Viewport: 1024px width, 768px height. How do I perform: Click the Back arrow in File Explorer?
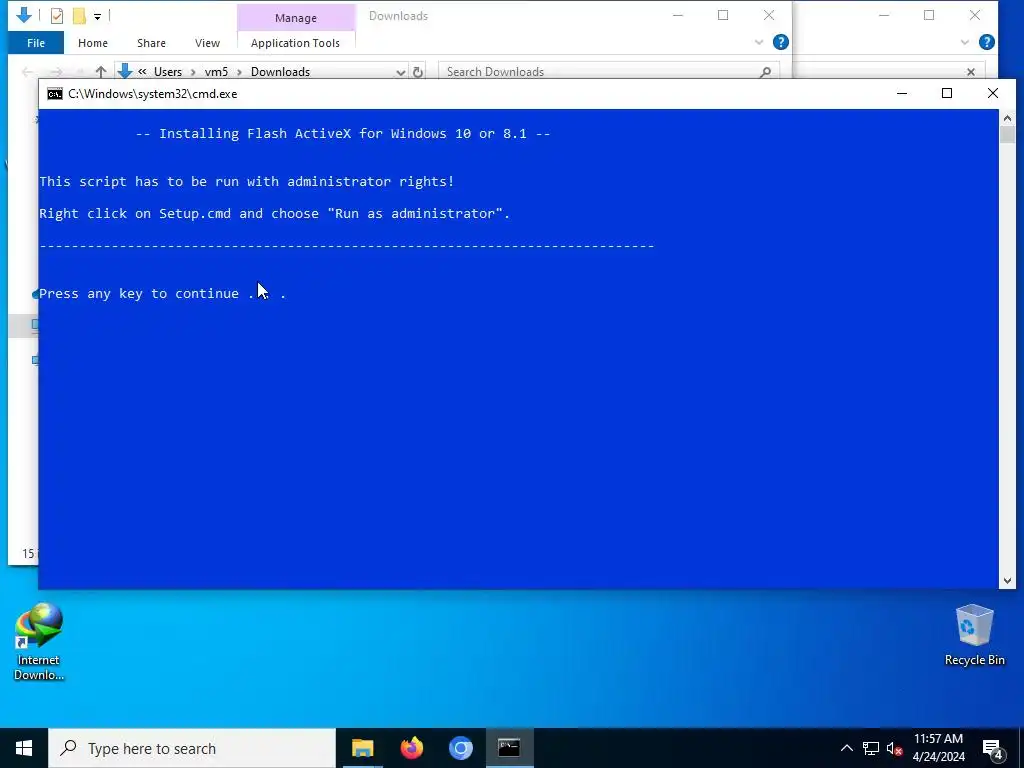point(27,72)
